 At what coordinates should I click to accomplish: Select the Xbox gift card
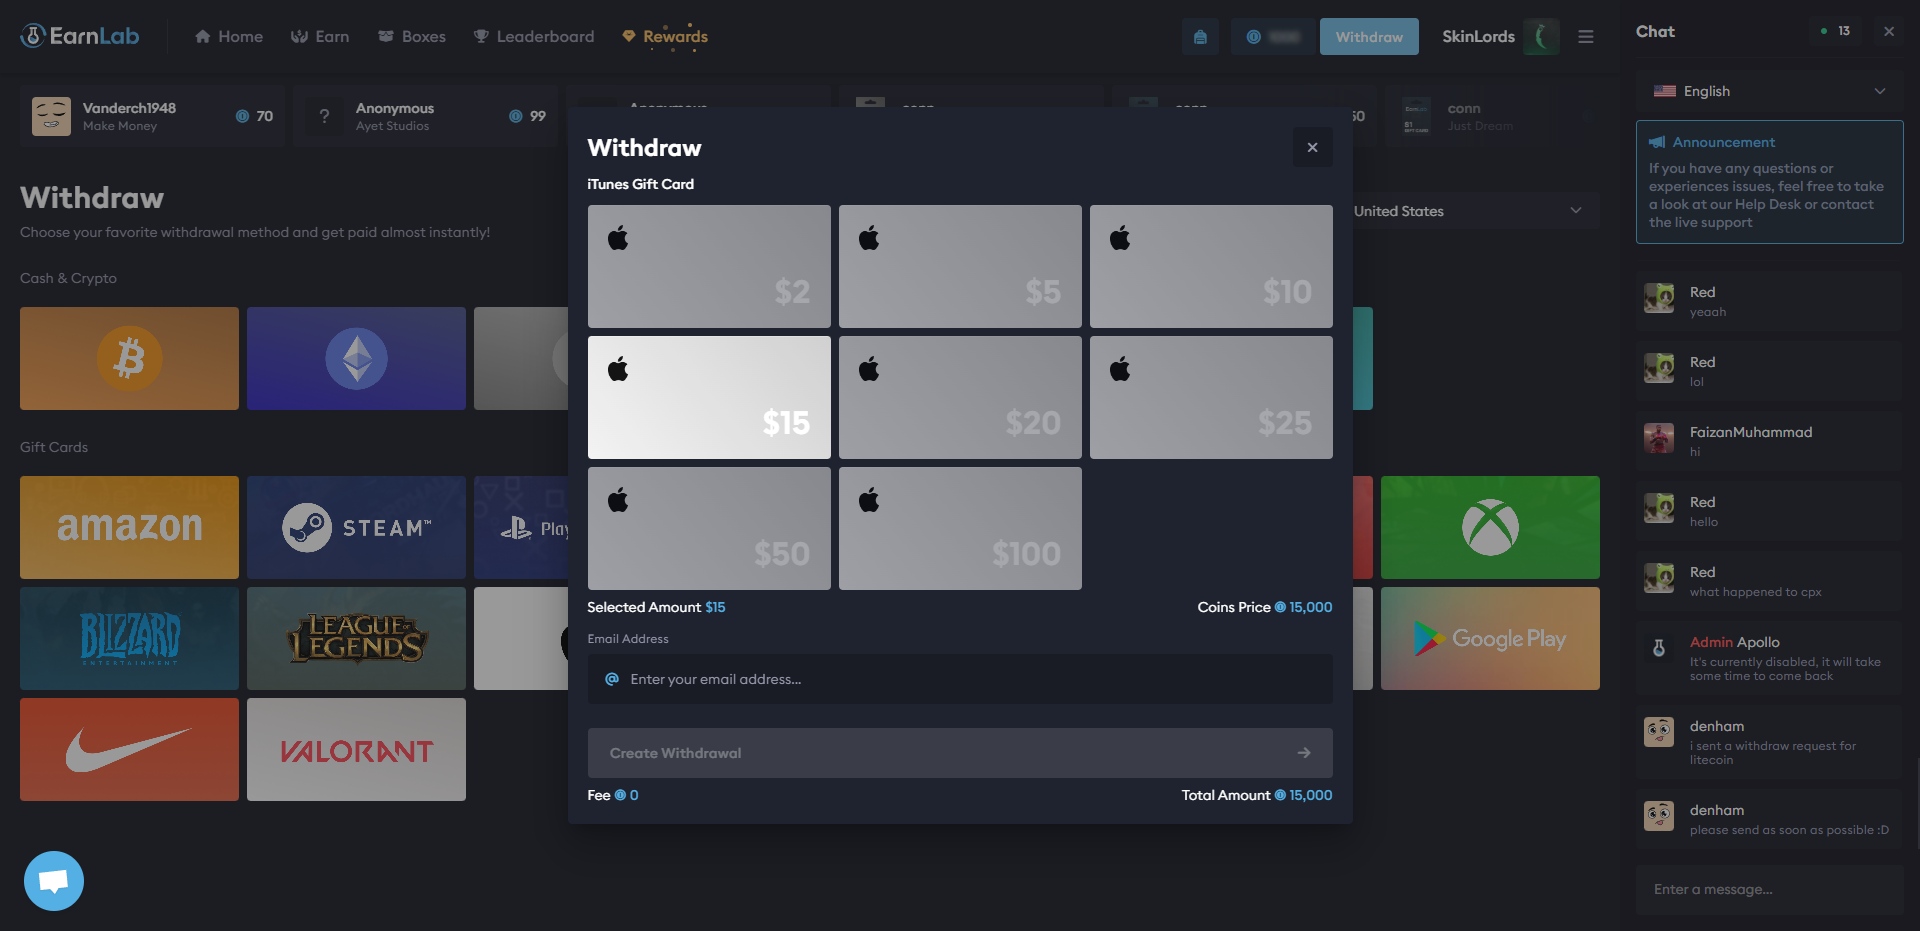(1490, 527)
